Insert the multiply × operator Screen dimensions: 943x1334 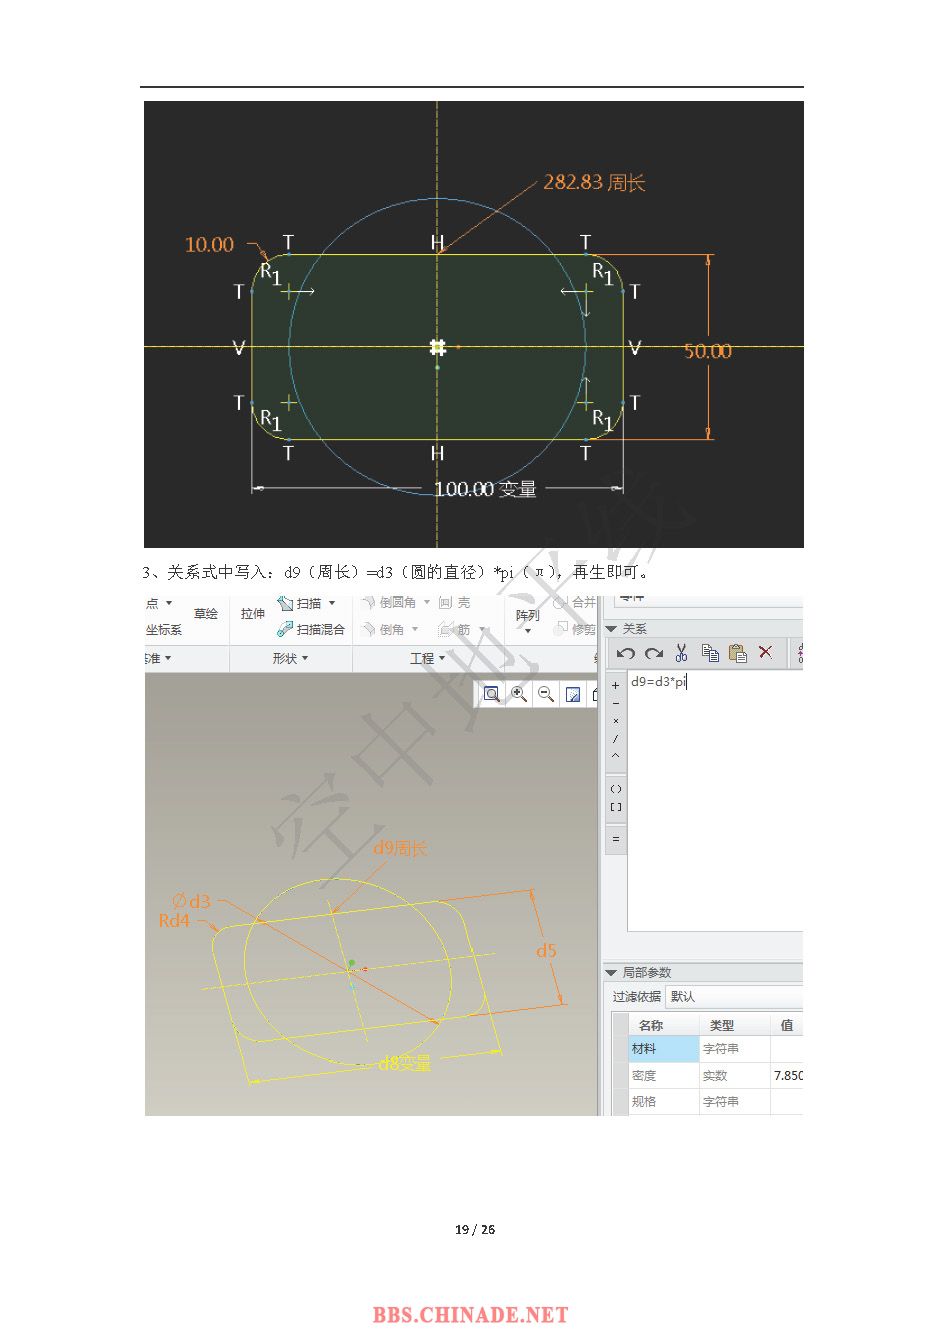(615, 721)
